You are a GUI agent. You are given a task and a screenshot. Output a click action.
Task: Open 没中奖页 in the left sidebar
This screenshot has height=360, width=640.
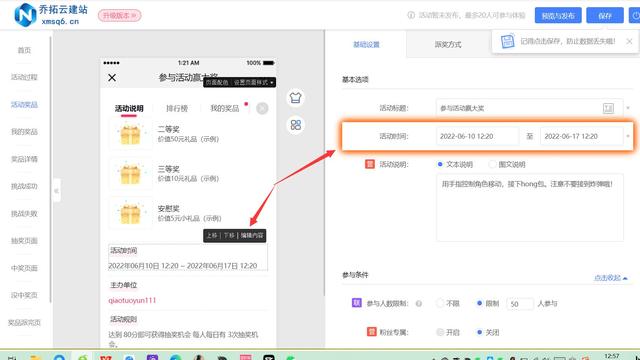24,295
